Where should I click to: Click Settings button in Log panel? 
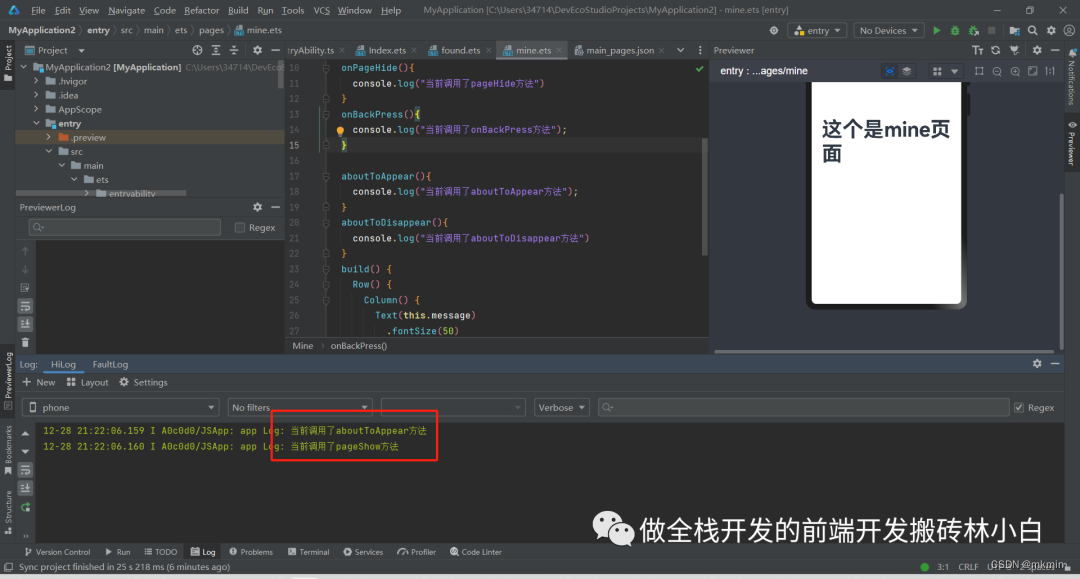143,382
